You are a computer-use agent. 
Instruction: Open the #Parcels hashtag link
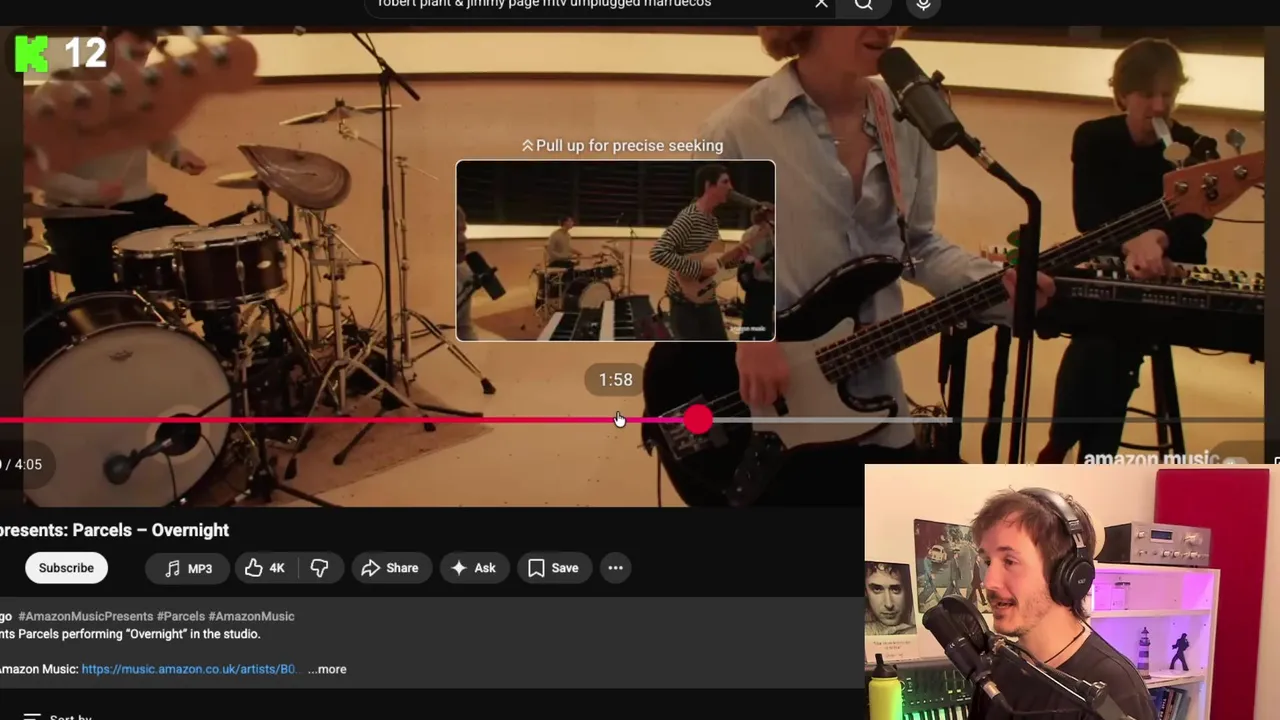pos(180,616)
